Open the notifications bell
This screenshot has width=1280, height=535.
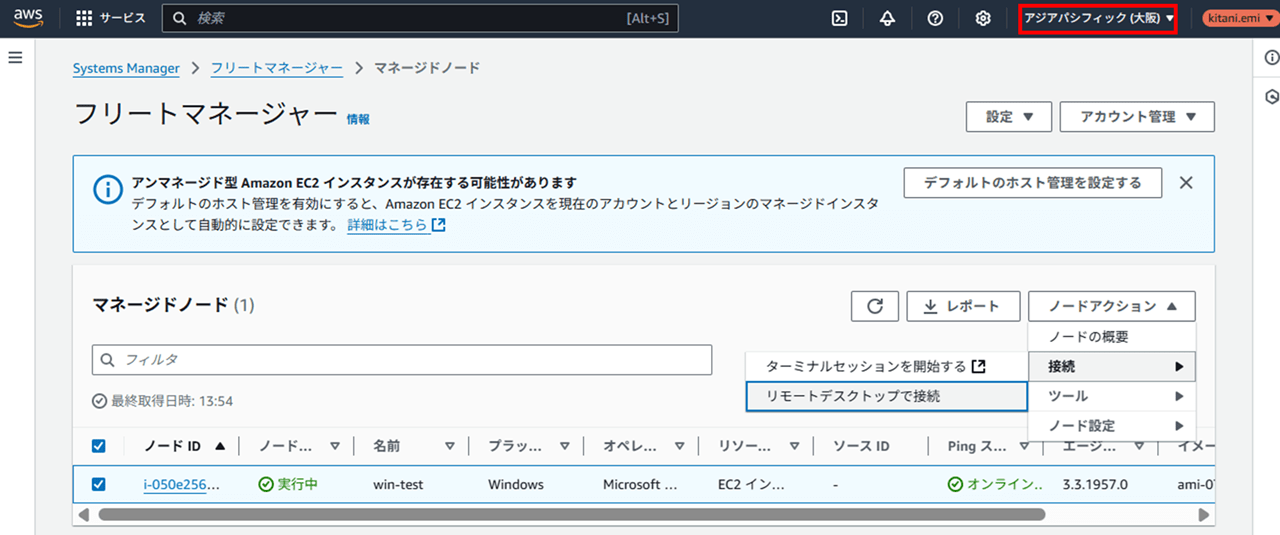[x=888, y=18]
